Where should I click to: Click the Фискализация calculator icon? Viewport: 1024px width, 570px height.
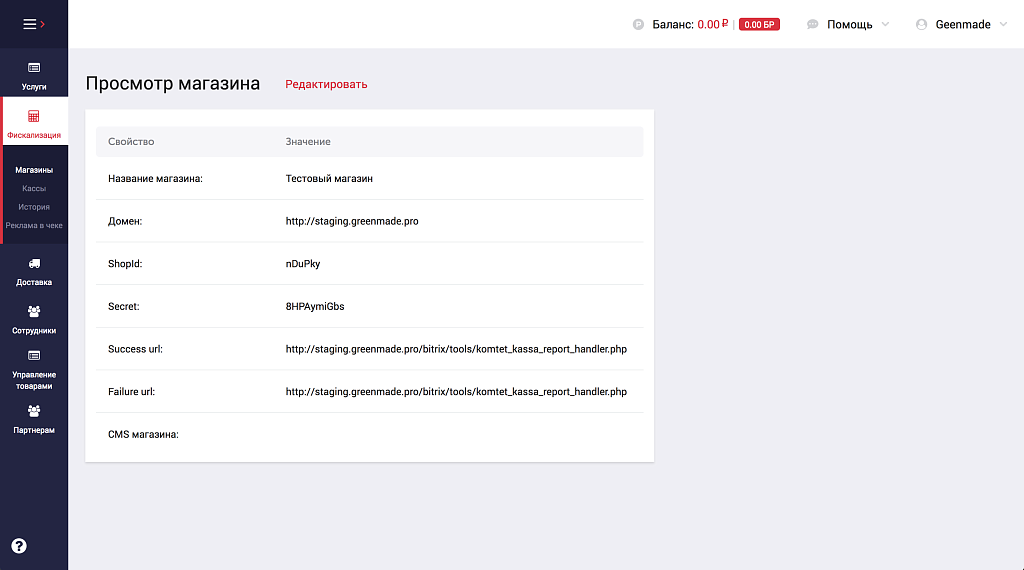(x=34, y=116)
